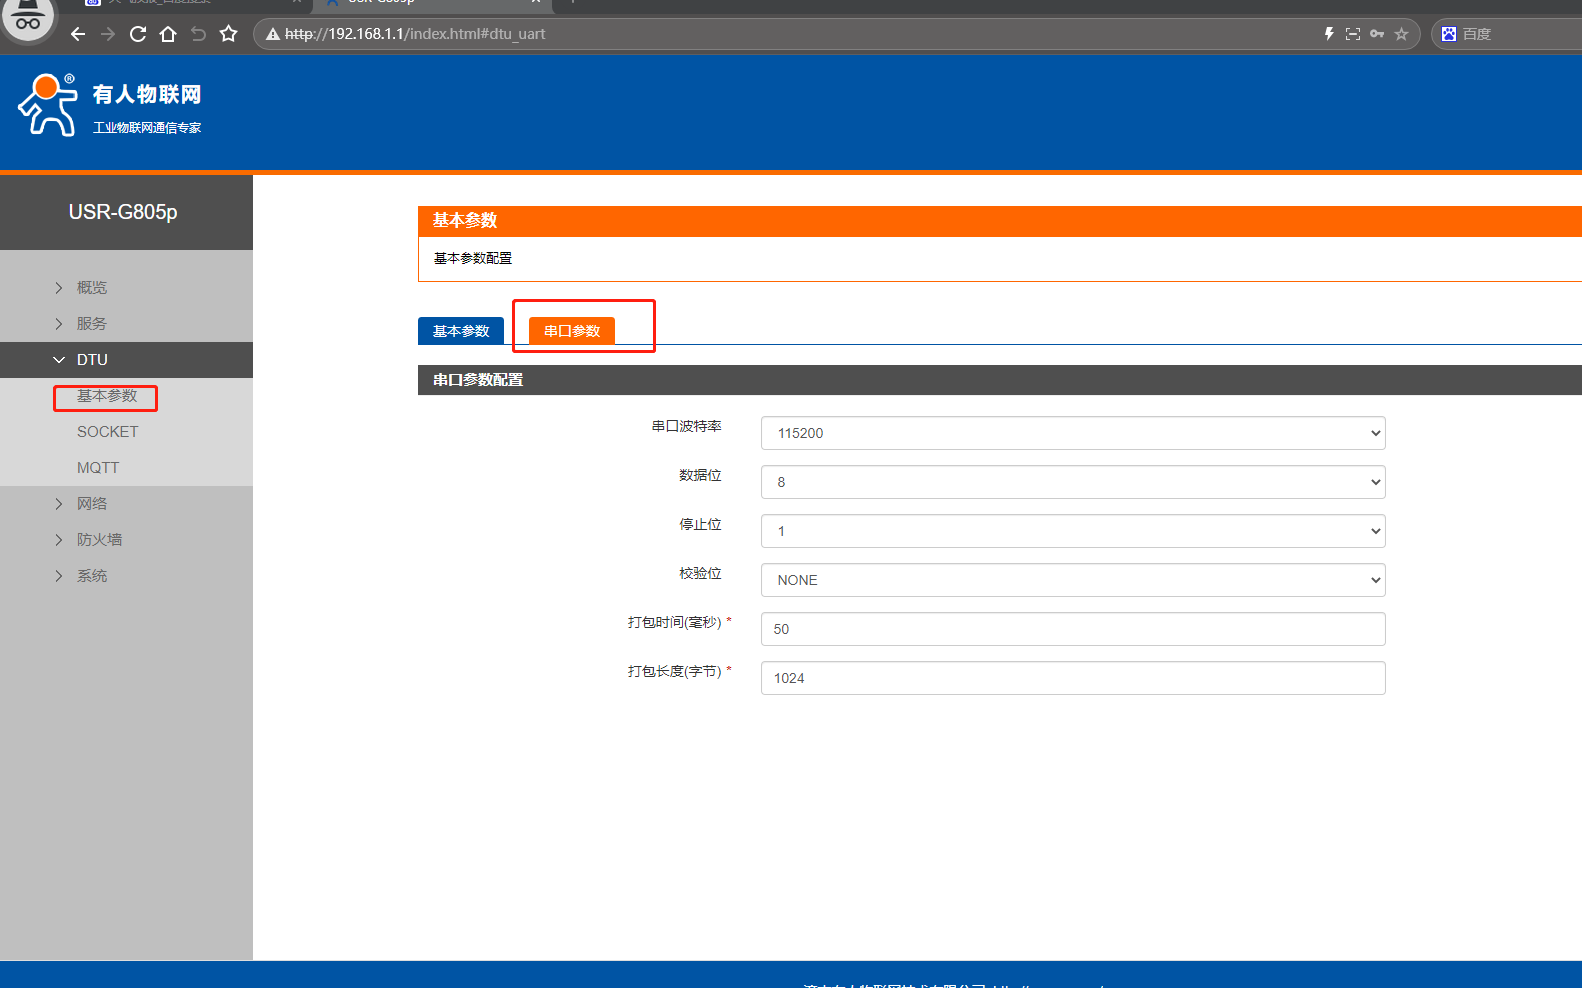
Task: Open the 停止位 stop bits dropdown
Action: (x=1072, y=531)
